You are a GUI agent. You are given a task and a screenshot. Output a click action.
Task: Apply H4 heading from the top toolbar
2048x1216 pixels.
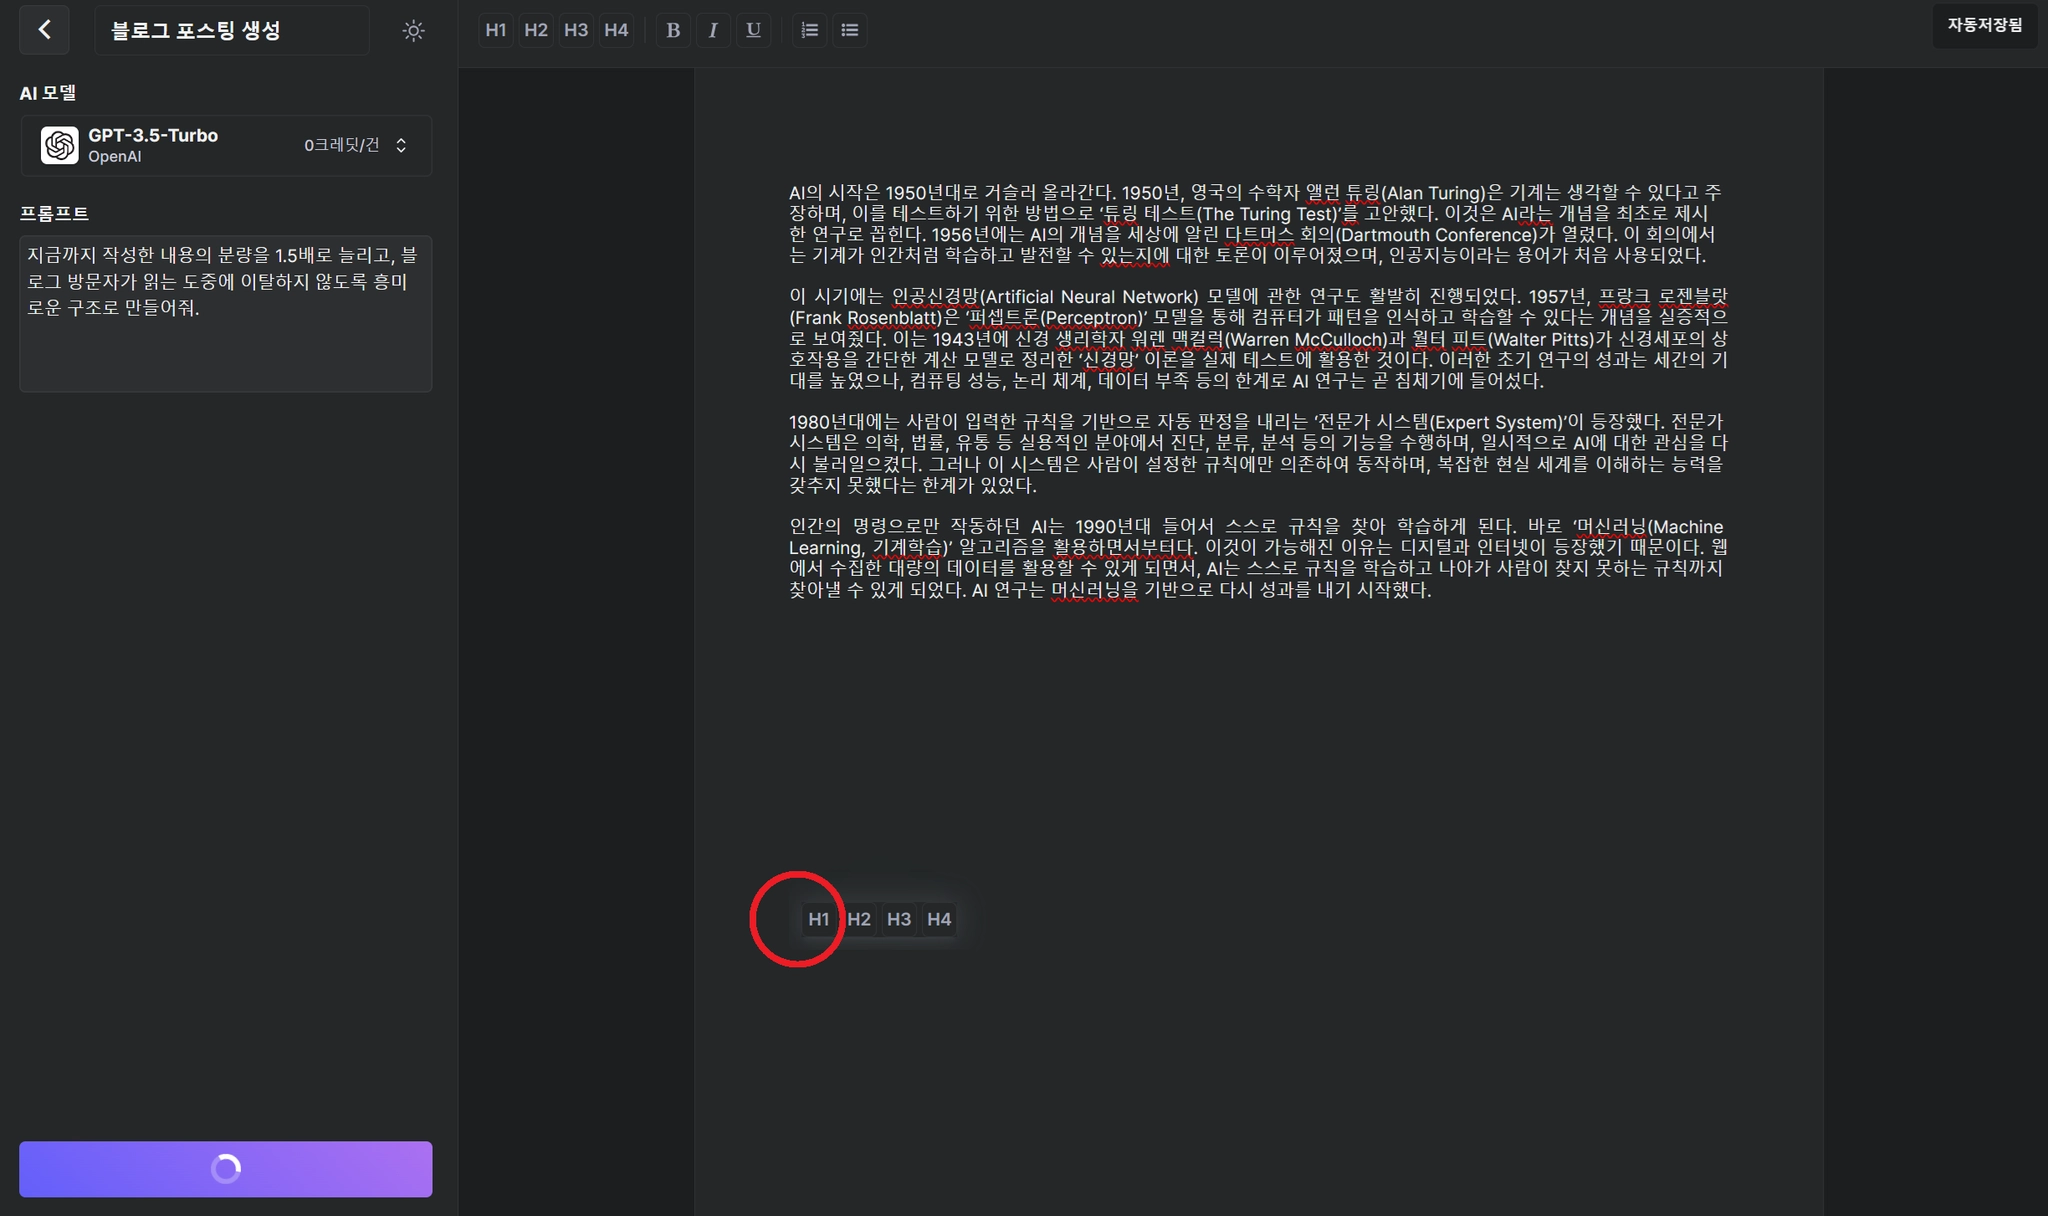[616, 30]
